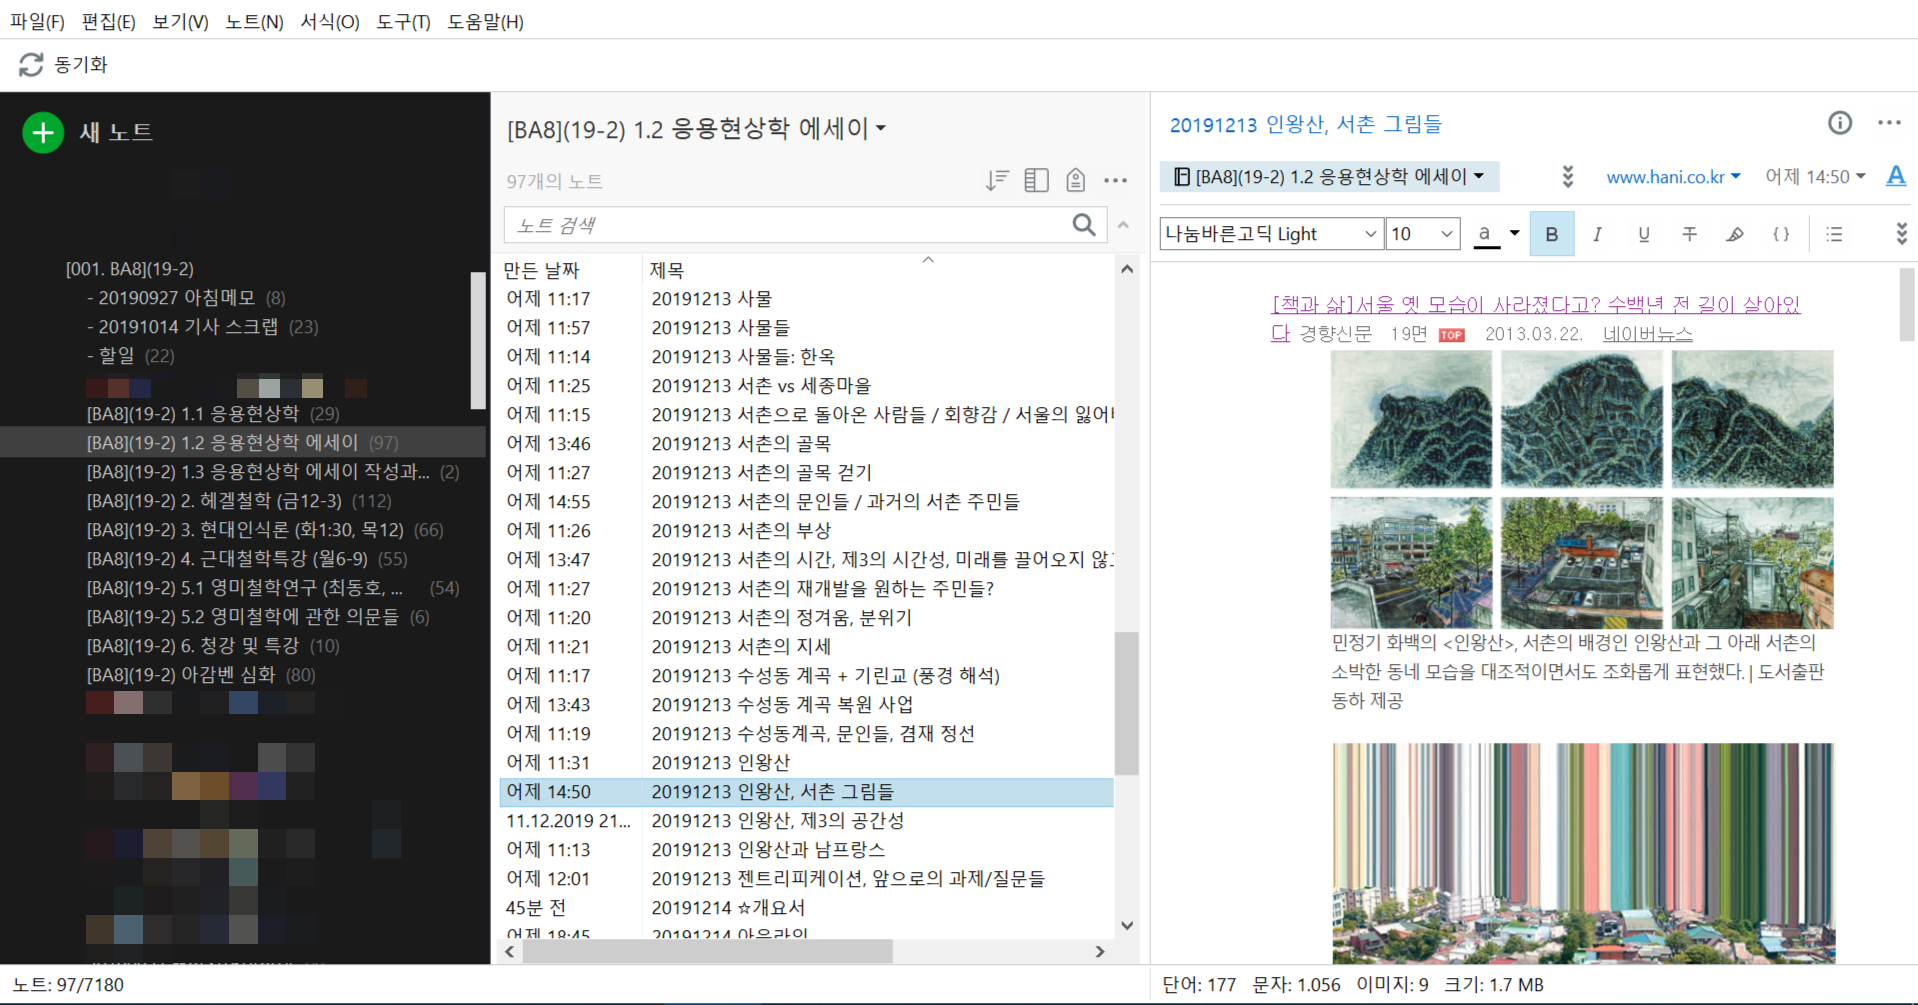
Task: Change note list view layout icon
Action: point(1037,180)
